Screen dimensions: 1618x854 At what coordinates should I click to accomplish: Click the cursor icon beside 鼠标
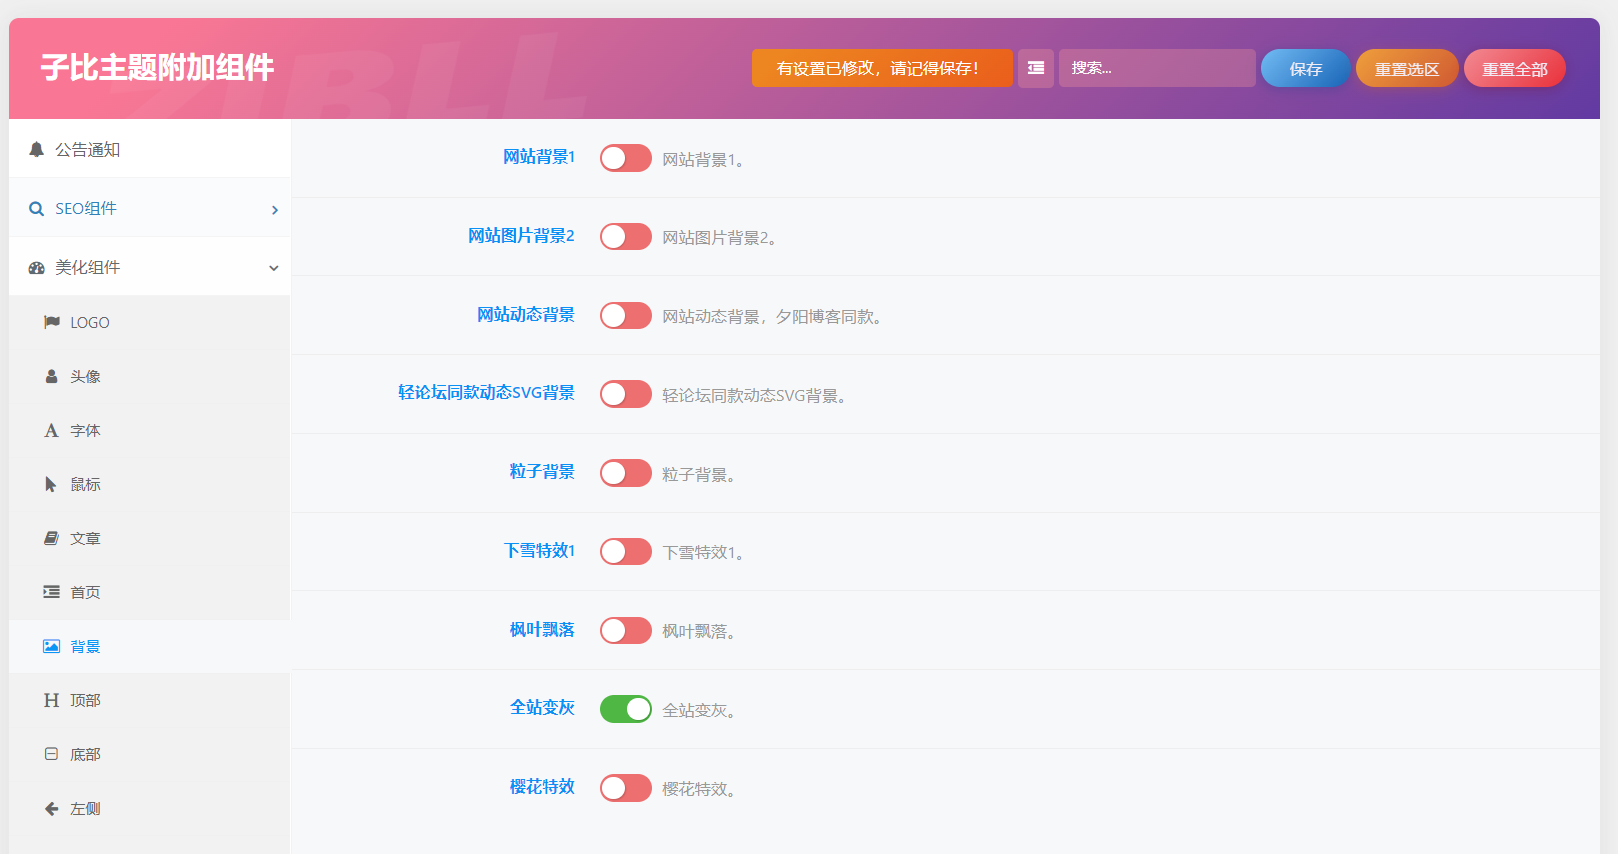pyautogui.click(x=51, y=484)
